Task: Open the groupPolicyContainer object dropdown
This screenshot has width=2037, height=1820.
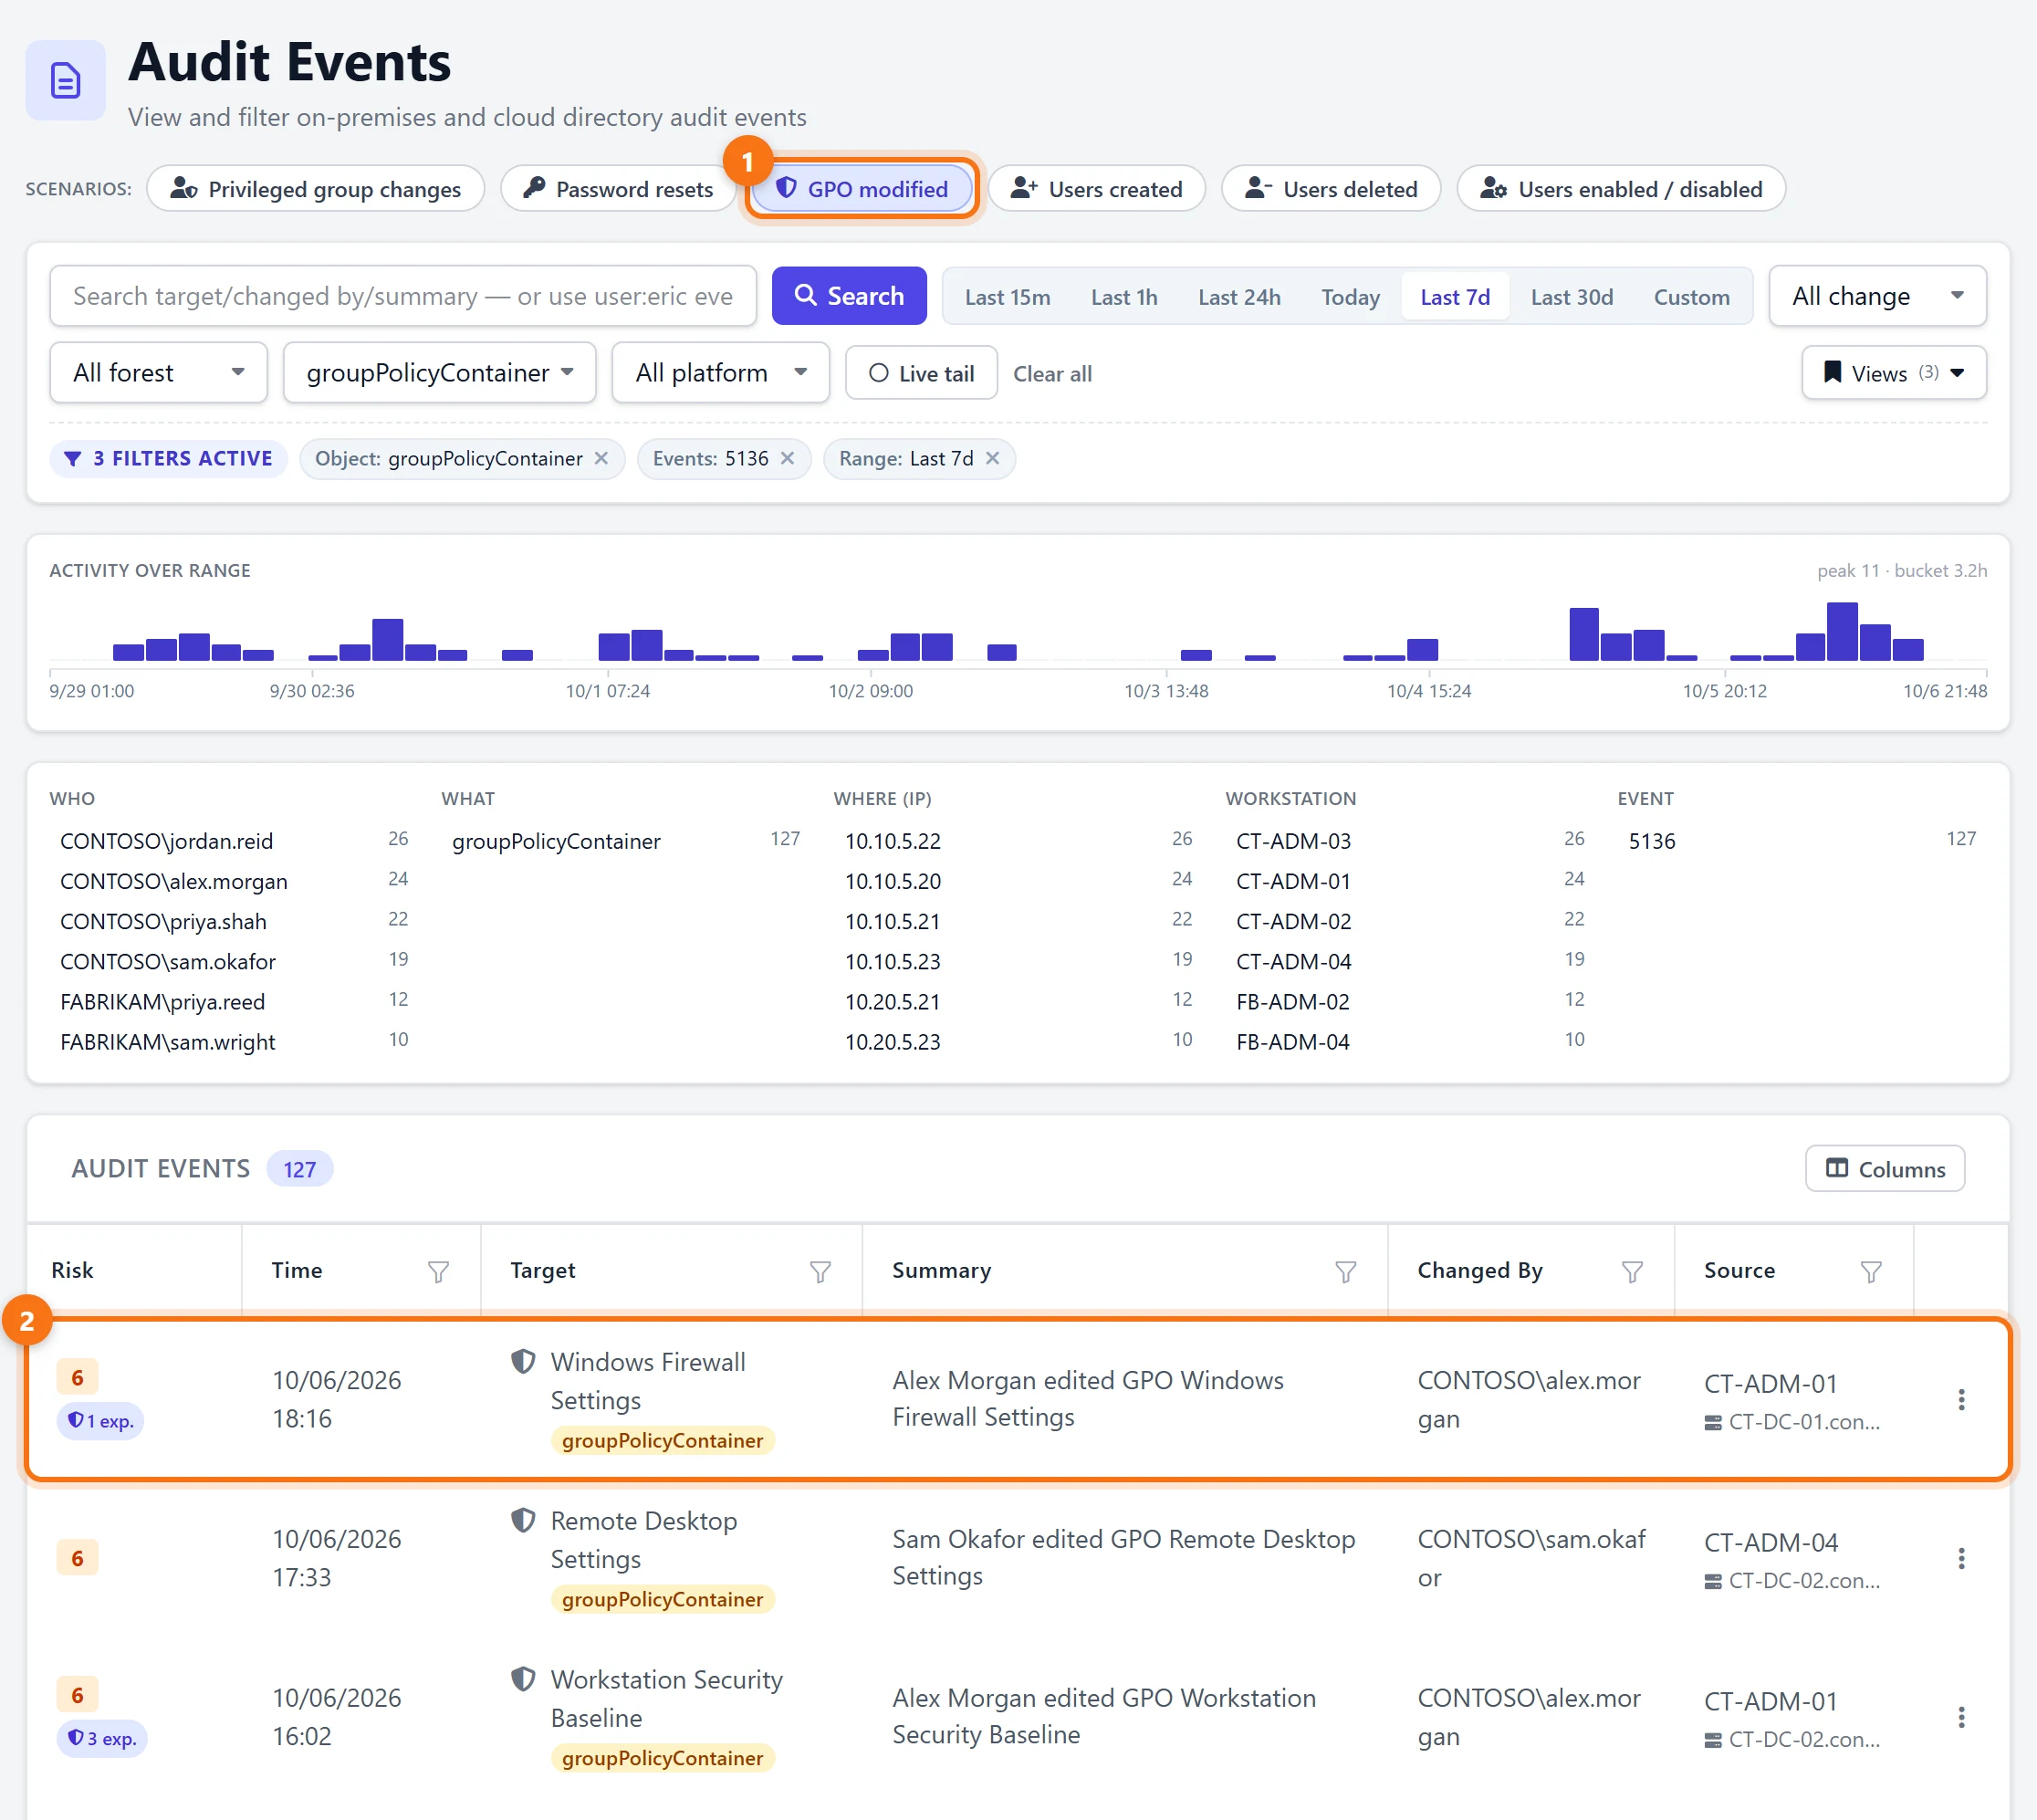Action: [439, 373]
